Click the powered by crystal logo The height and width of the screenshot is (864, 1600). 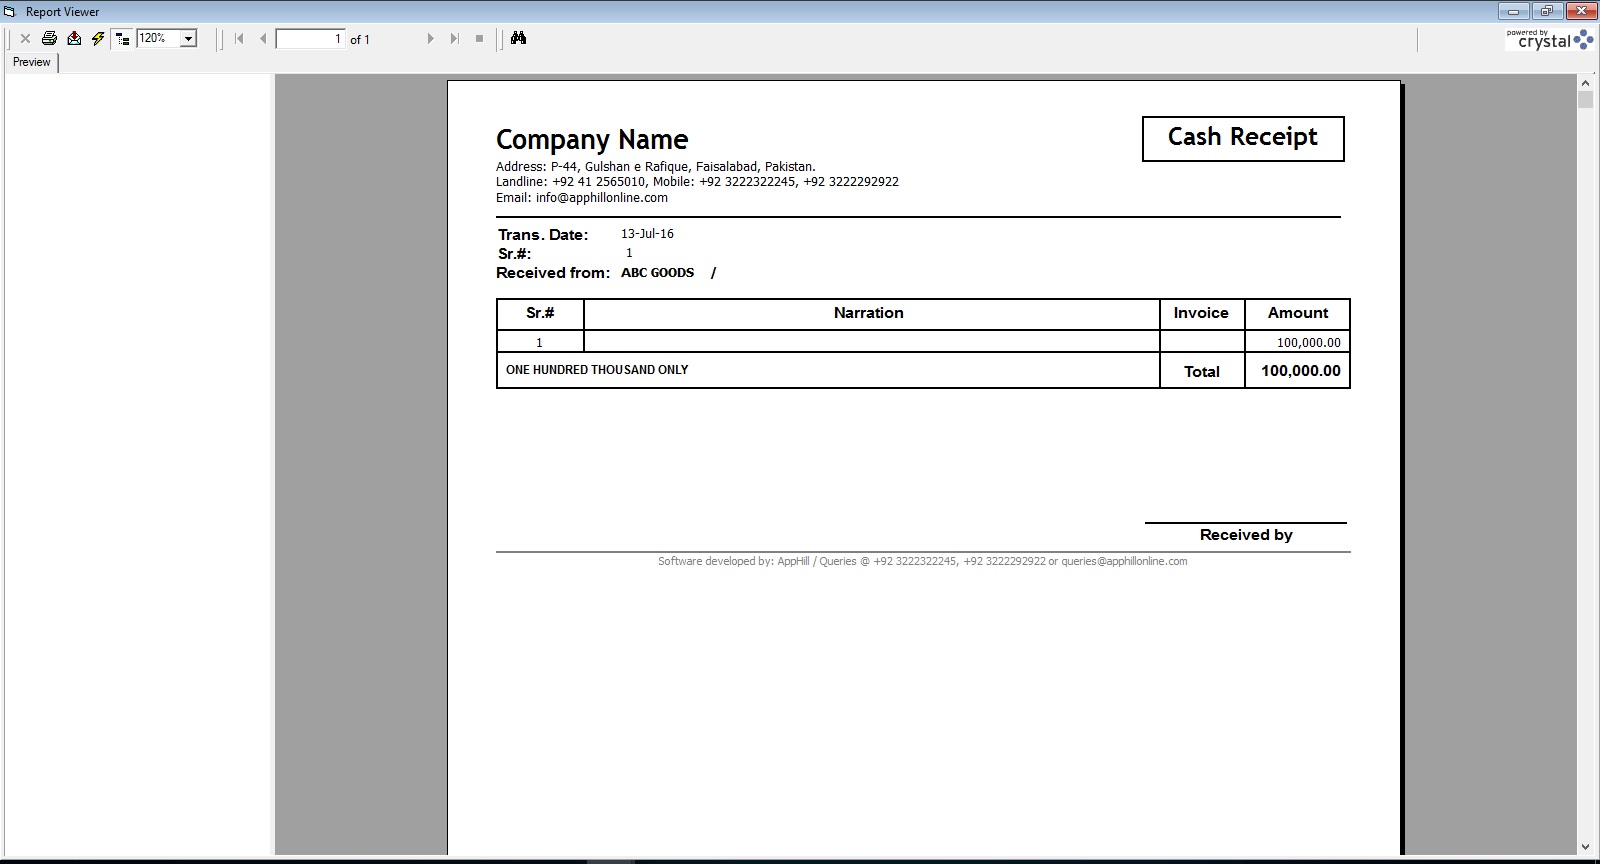1549,40
